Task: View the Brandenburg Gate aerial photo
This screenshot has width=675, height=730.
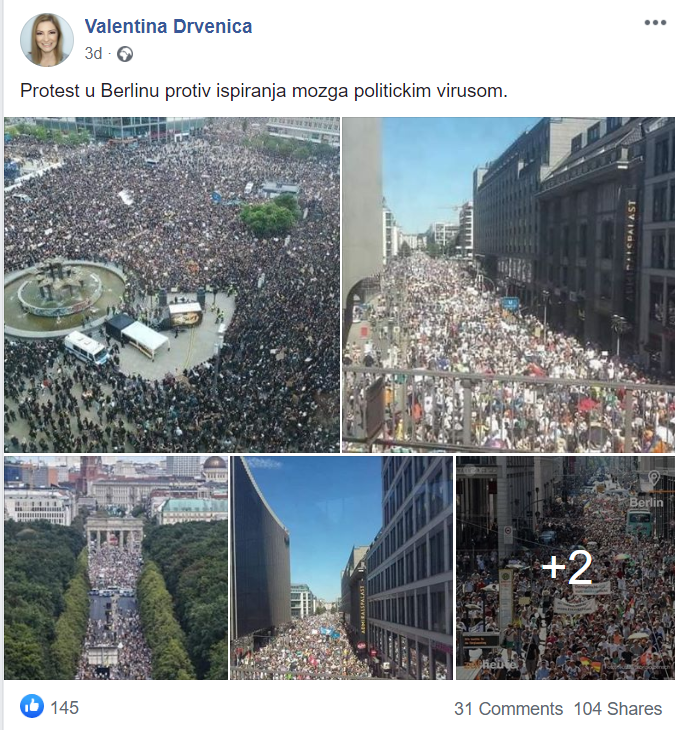Action: click(x=116, y=568)
